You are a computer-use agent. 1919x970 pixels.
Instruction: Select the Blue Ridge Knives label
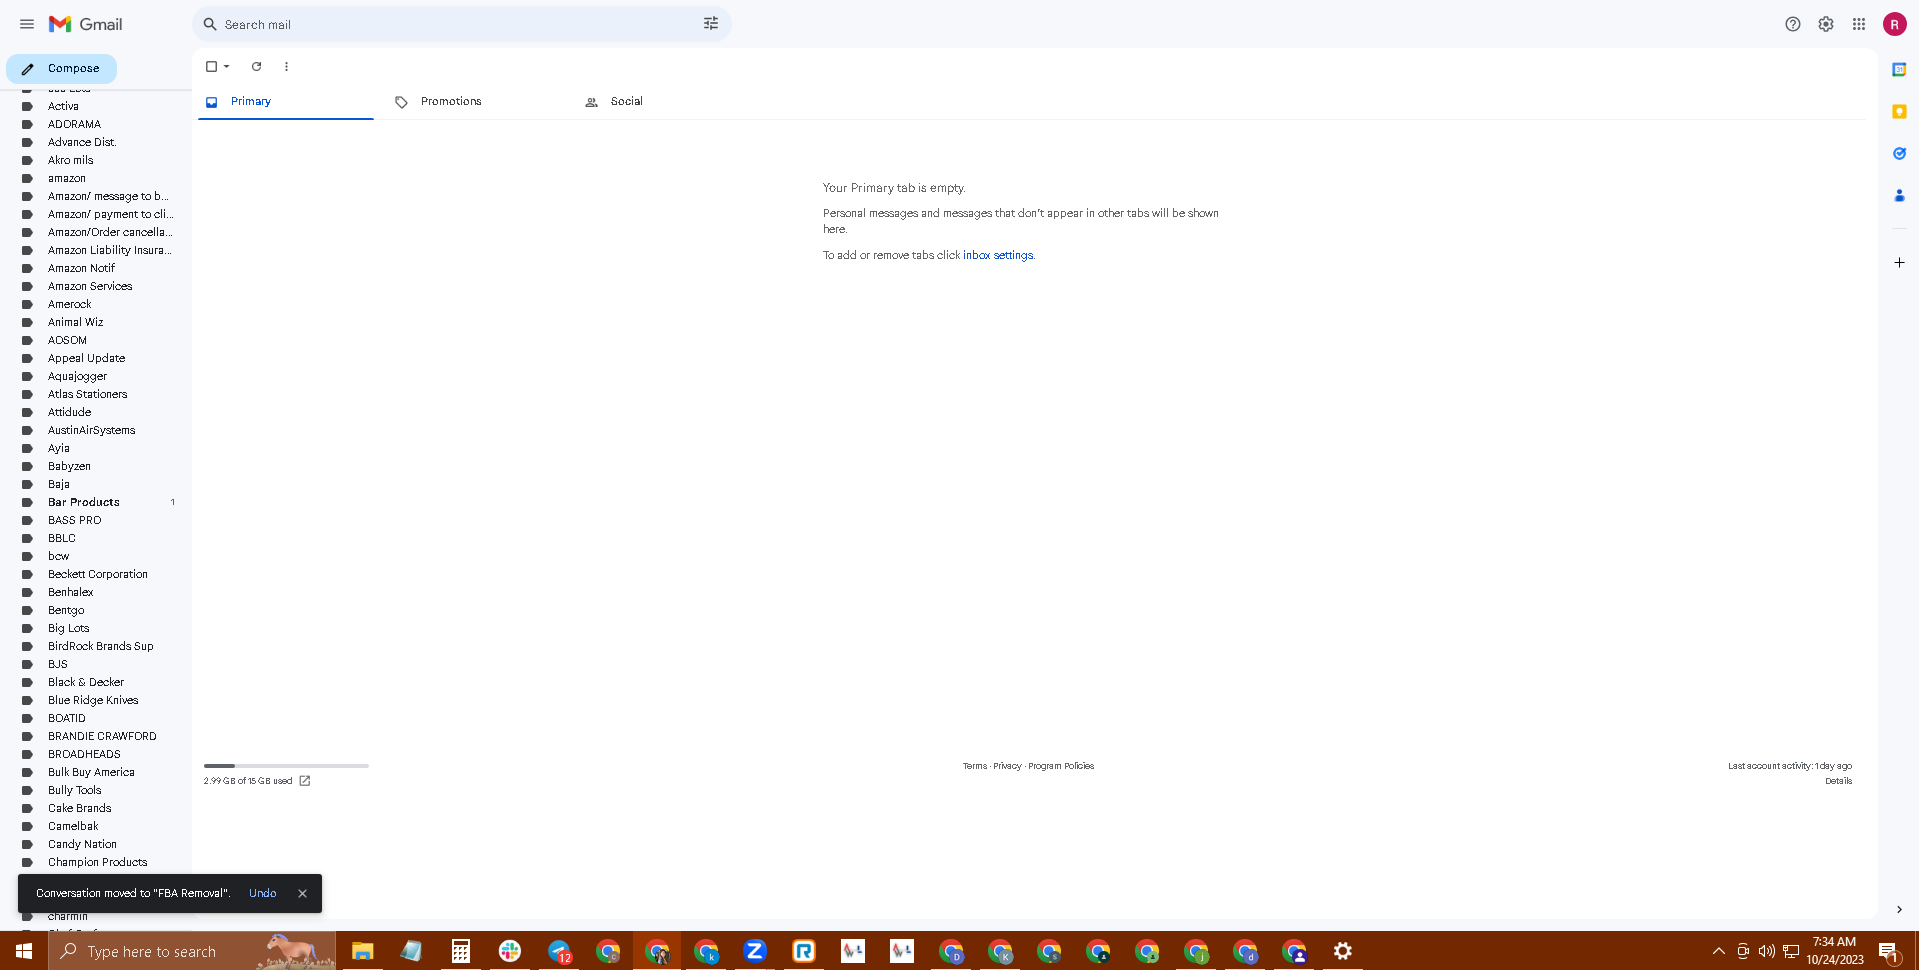[x=93, y=701]
